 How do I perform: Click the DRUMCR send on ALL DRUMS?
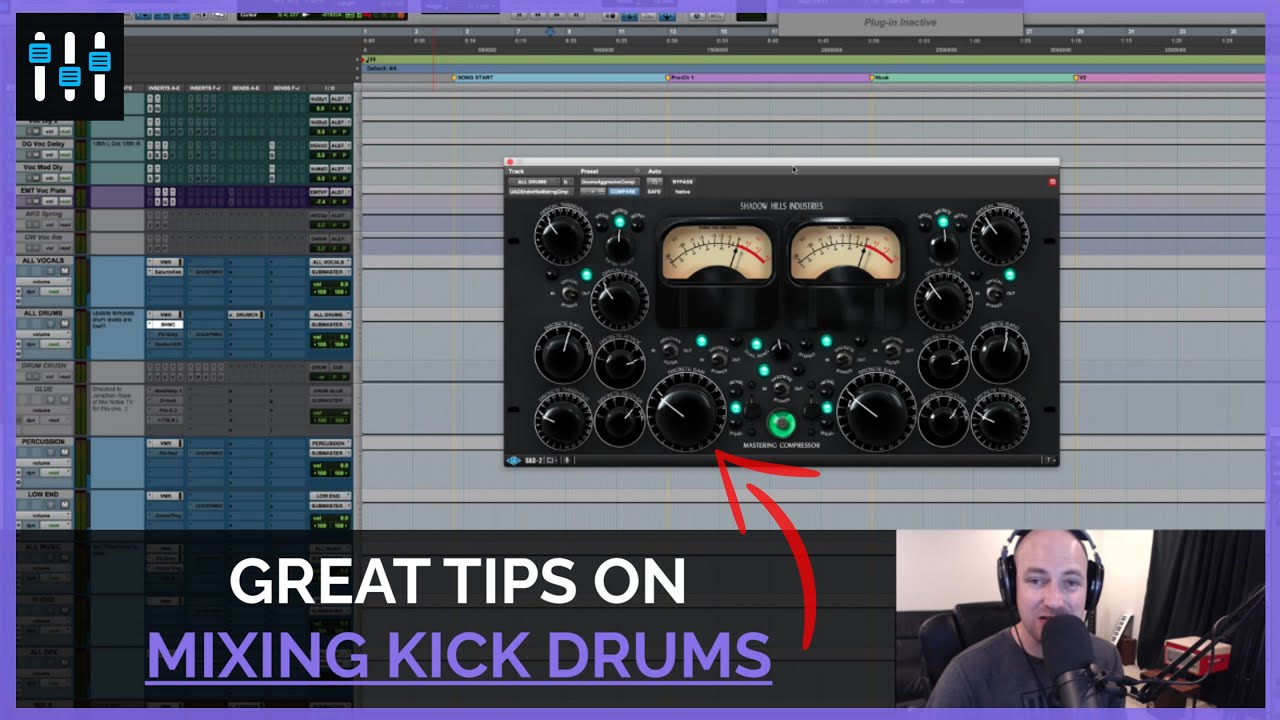pos(246,314)
